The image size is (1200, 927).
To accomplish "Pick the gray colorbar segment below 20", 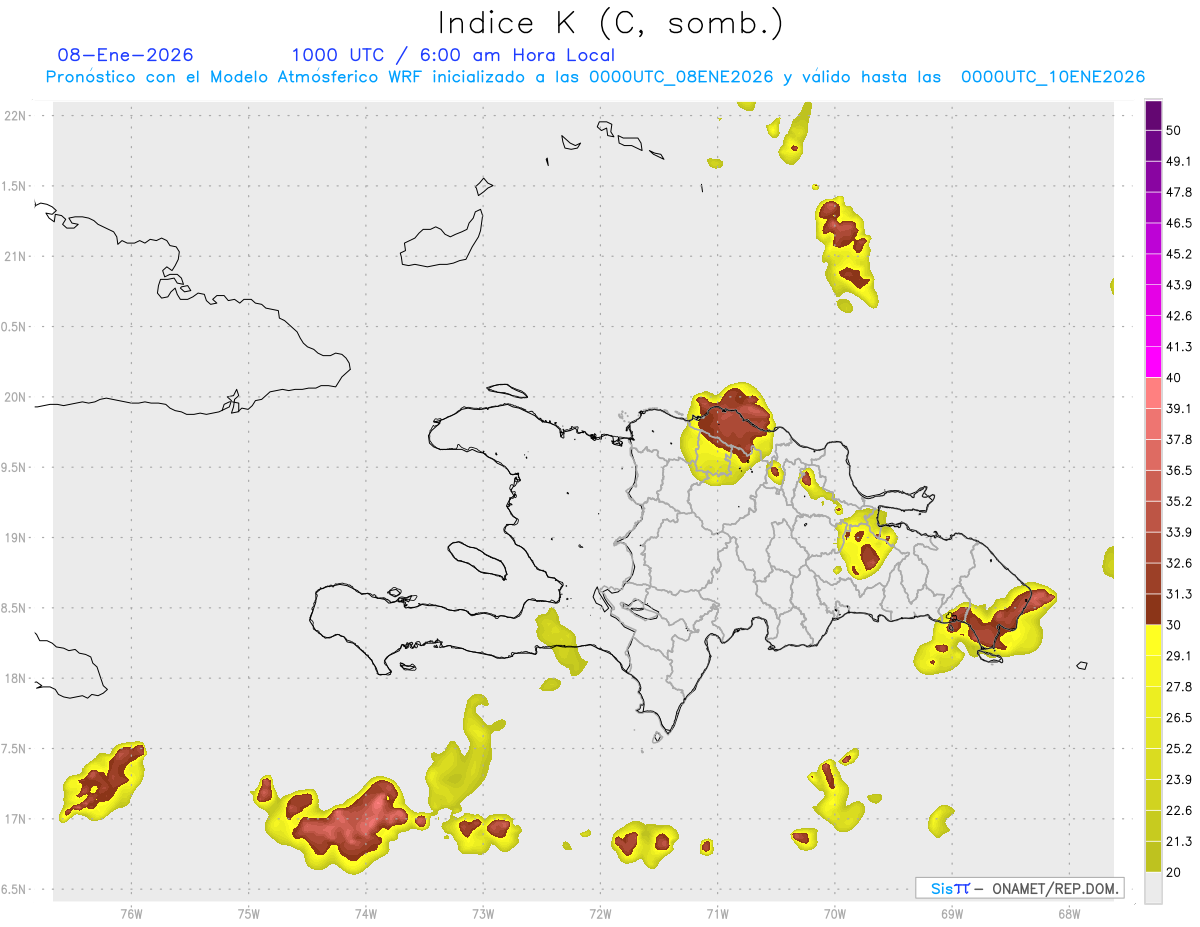I will 1153,889.
